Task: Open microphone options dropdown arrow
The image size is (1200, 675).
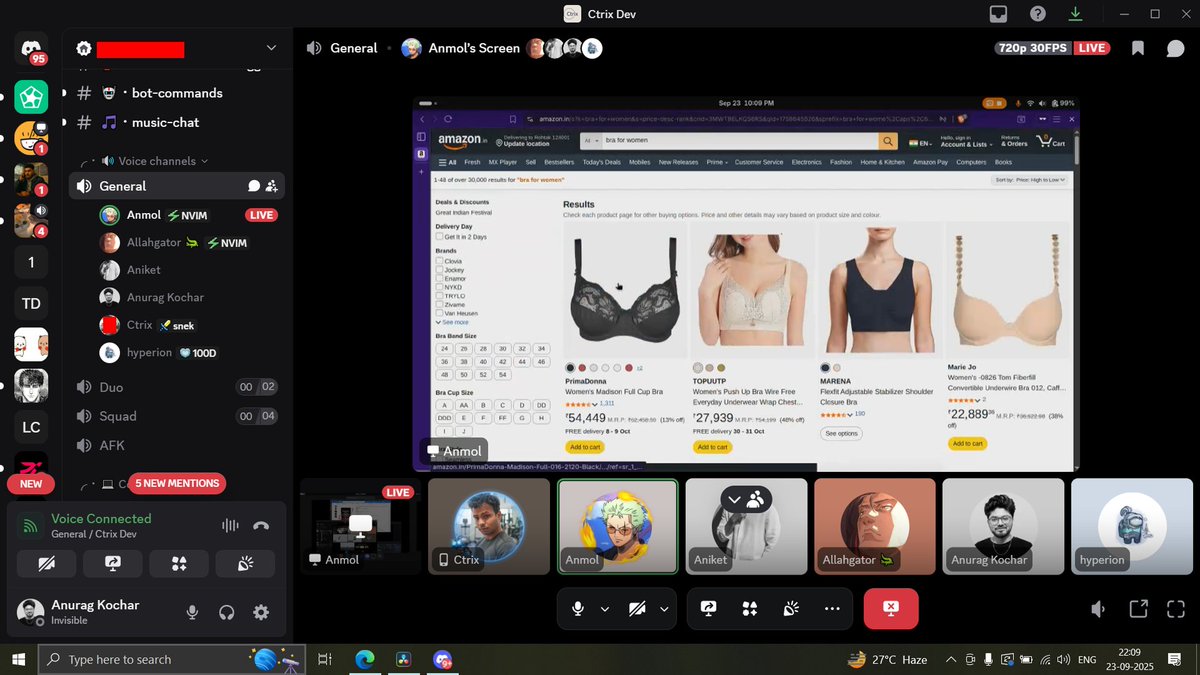Action: 604,609
